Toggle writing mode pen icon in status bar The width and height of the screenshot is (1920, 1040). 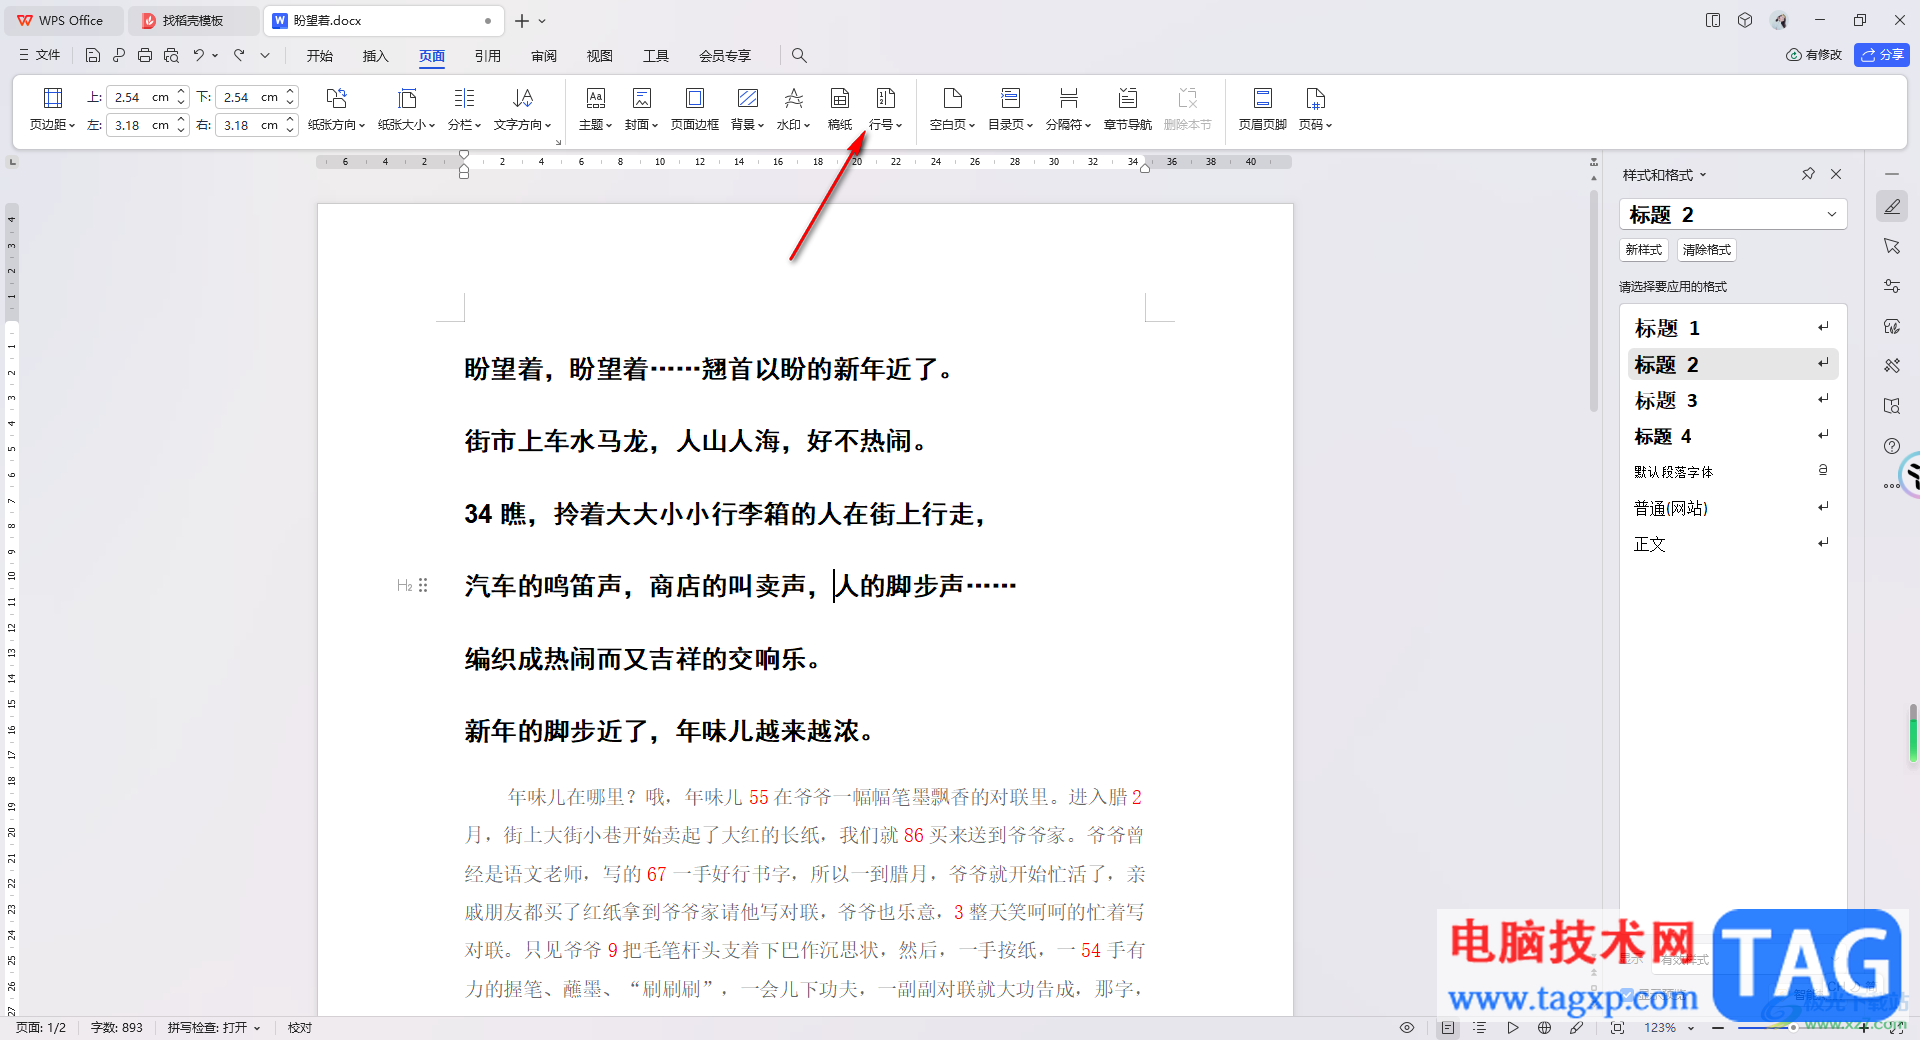pos(1577,1027)
